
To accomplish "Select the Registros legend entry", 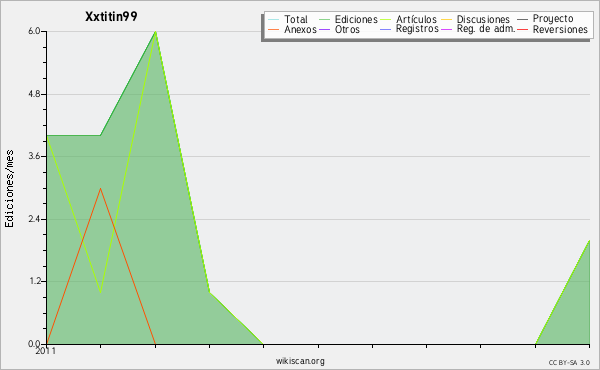I will [x=417, y=29].
